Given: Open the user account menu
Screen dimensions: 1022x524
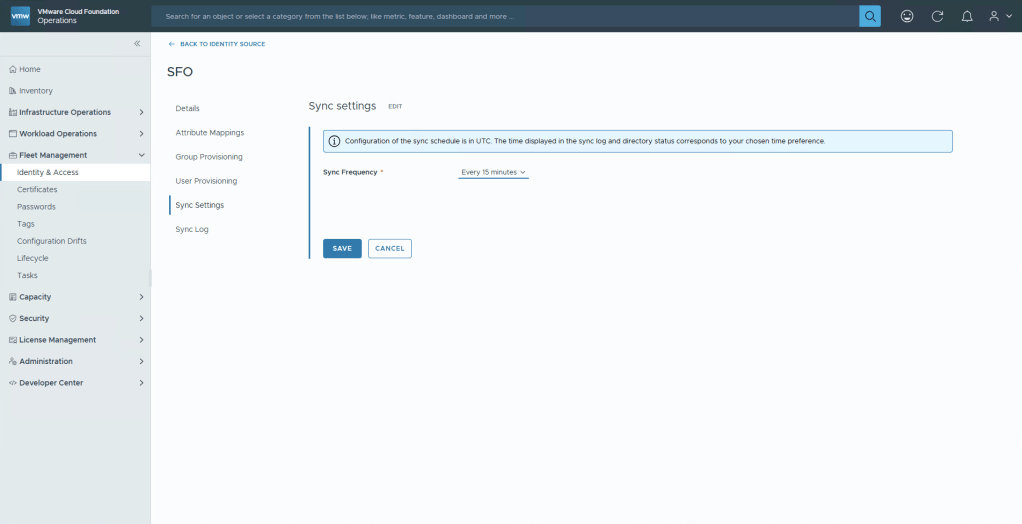Looking at the screenshot, I should point(999,16).
